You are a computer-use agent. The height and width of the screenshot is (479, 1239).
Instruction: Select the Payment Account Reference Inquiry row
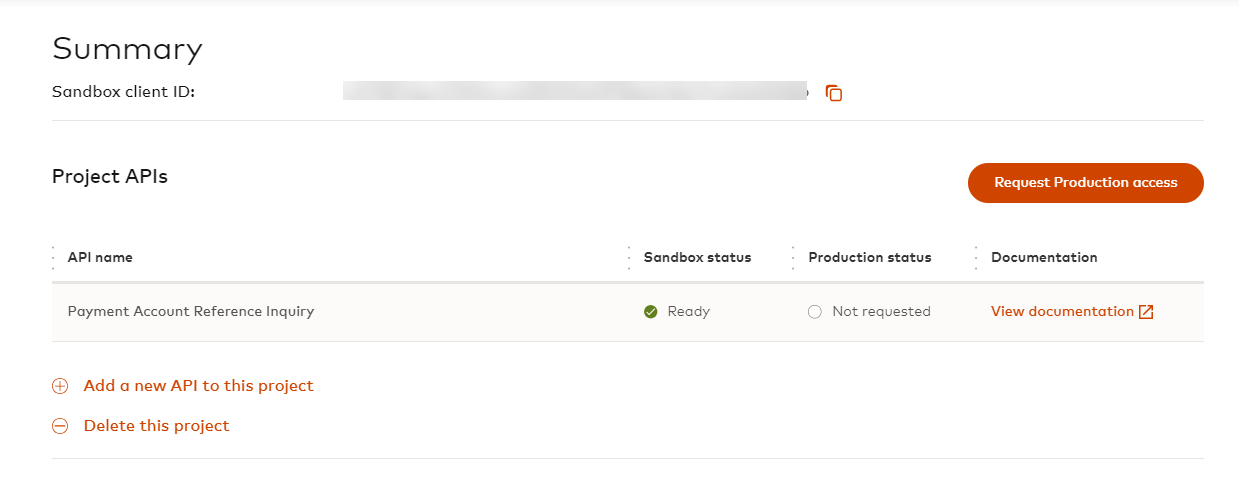click(x=191, y=312)
